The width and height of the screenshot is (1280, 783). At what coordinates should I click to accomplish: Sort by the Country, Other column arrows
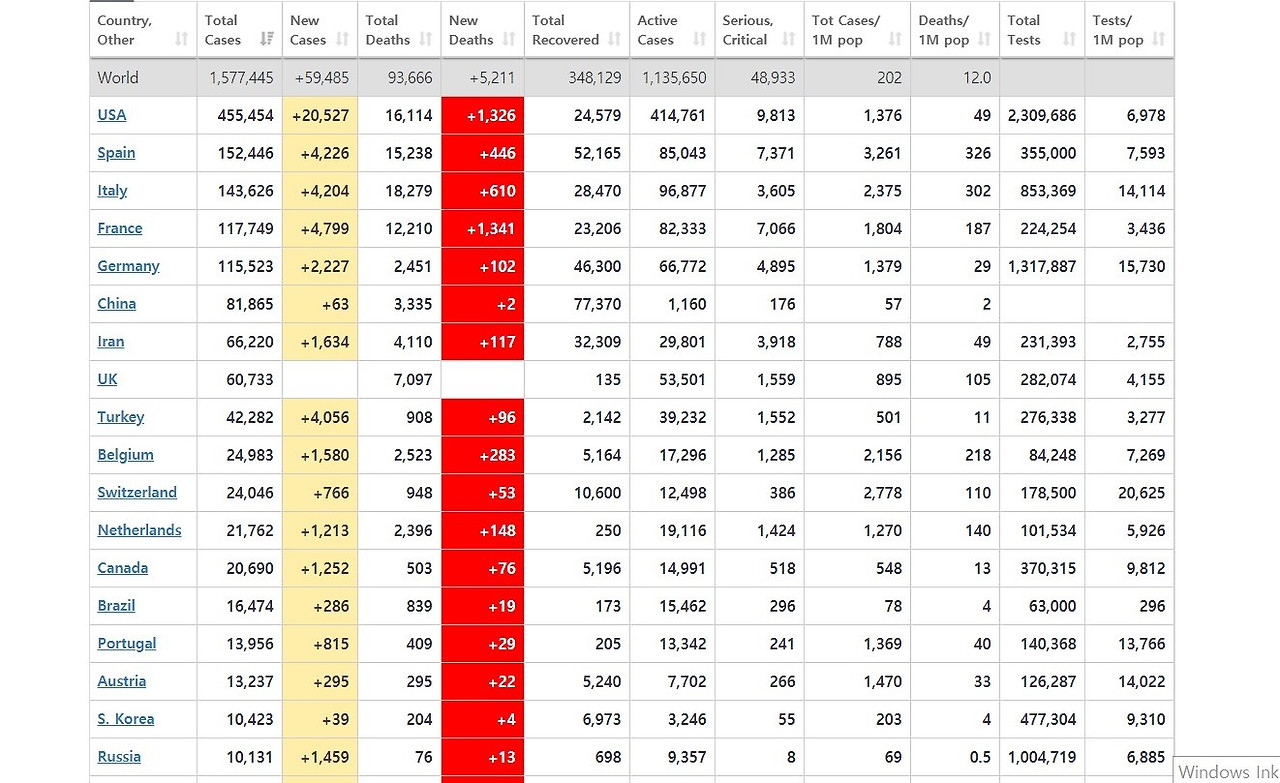(181, 40)
